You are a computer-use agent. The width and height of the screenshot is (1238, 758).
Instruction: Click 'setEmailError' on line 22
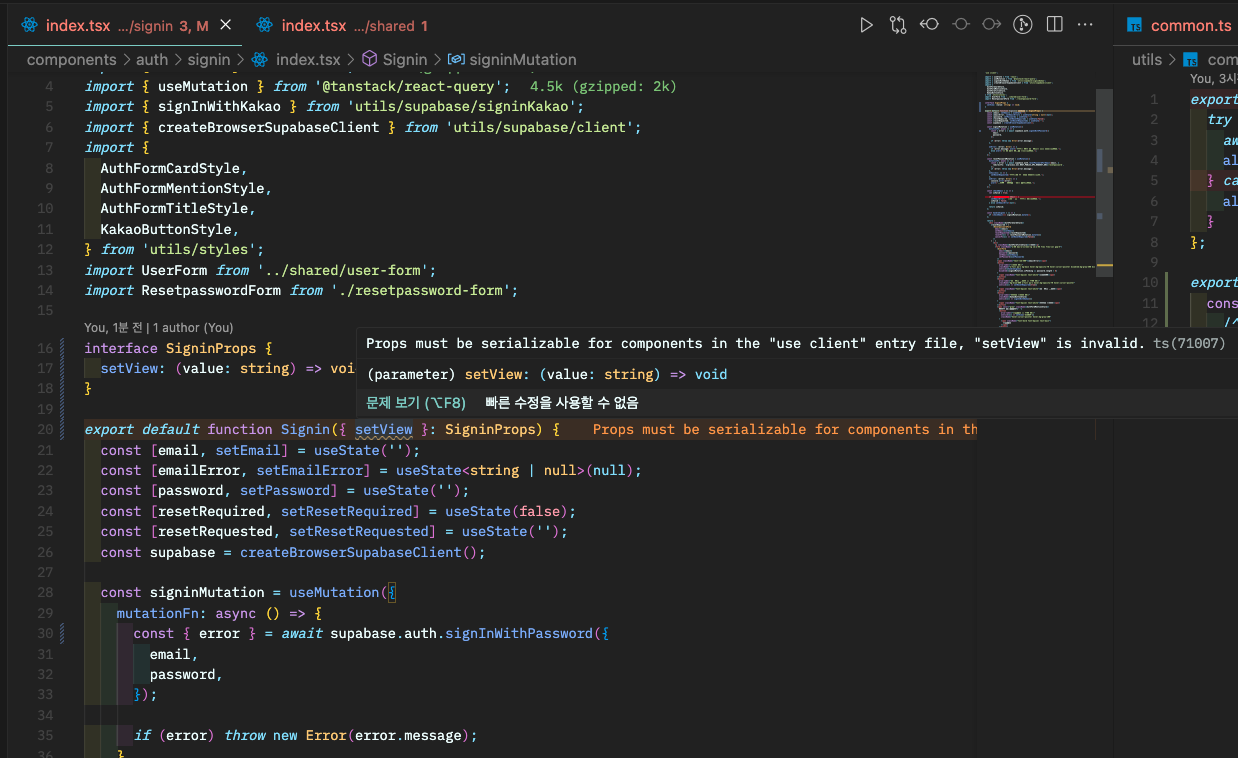coord(310,470)
